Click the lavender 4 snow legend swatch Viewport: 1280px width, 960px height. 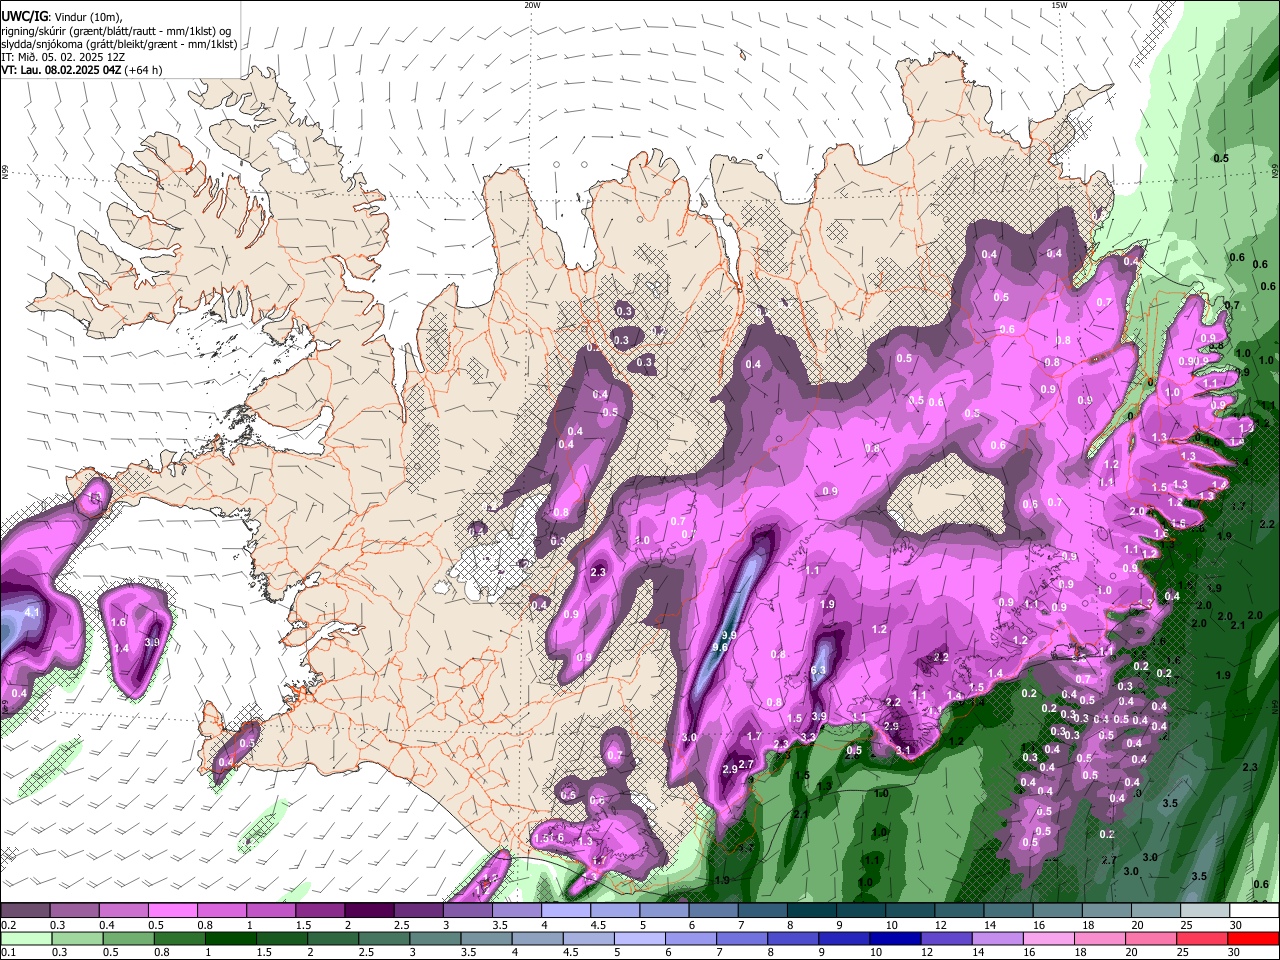click(564, 911)
